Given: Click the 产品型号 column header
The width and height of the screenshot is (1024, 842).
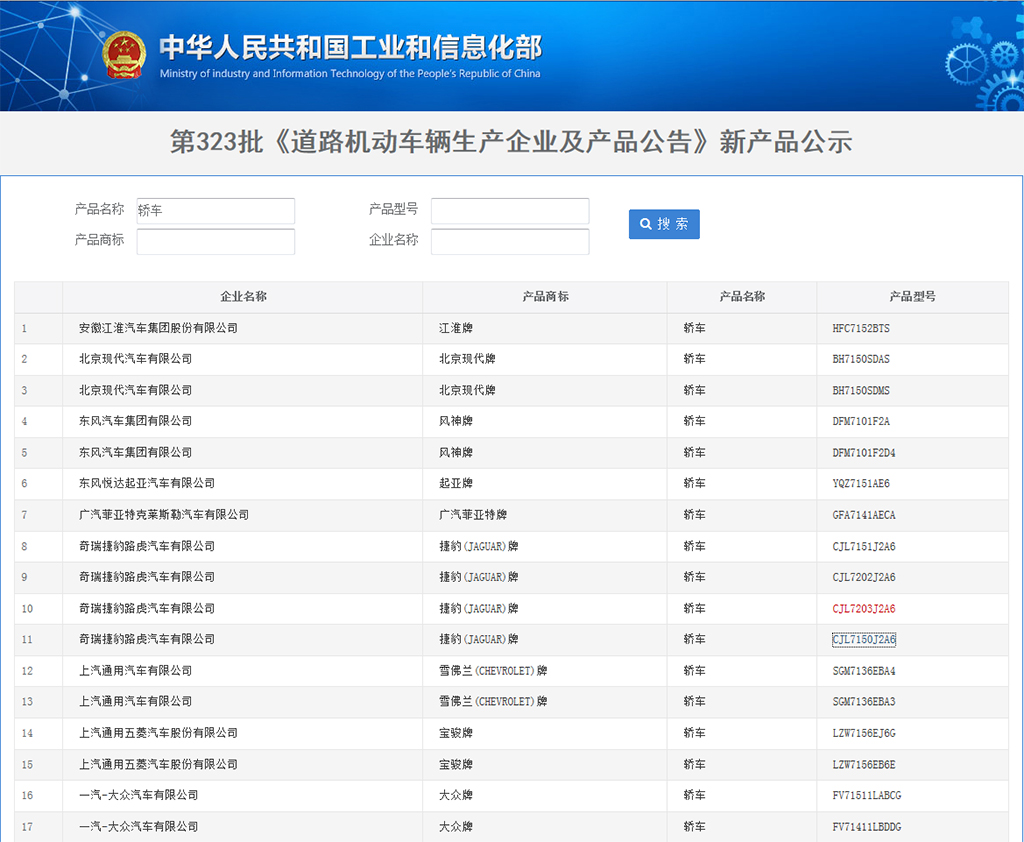Looking at the screenshot, I should tap(912, 297).
